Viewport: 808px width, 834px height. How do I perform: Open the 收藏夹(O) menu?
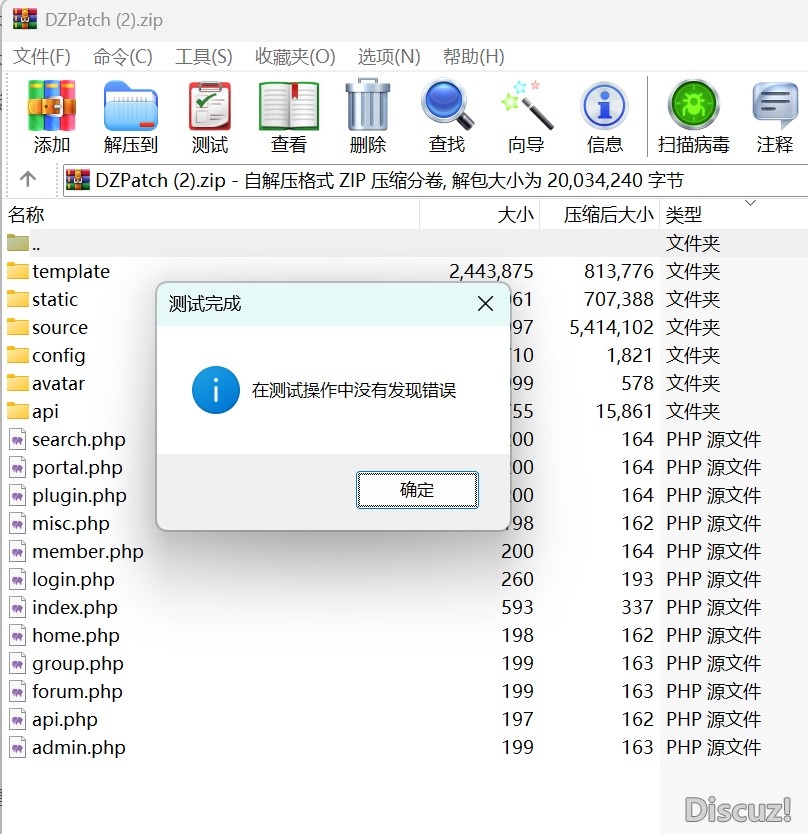pyautogui.click(x=295, y=56)
